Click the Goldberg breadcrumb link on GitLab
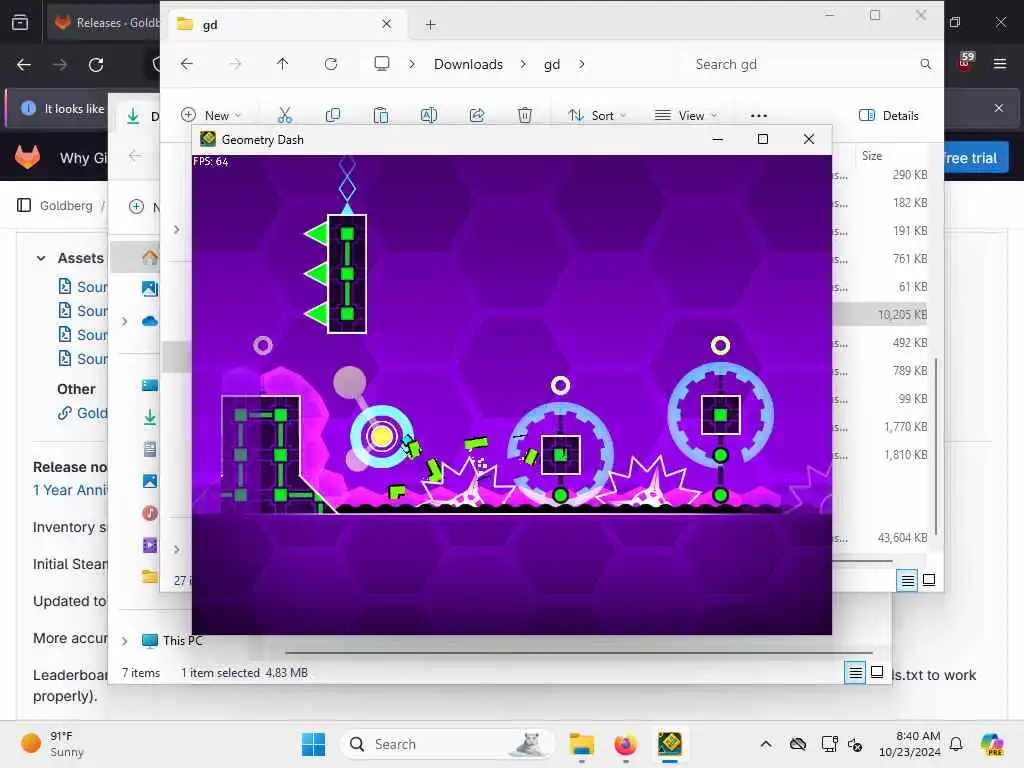1024x768 pixels. (x=66, y=205)
